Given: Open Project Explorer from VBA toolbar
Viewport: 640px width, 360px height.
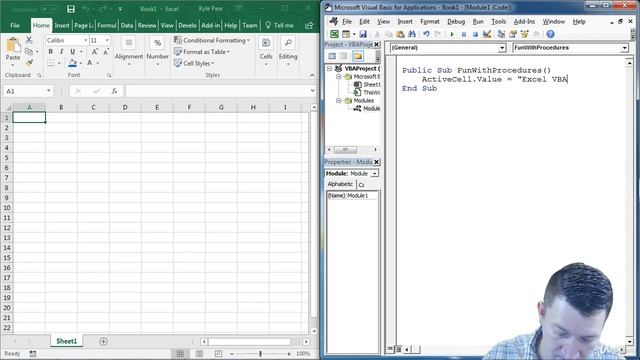Looking at the screenshot, I should (501, 34).
